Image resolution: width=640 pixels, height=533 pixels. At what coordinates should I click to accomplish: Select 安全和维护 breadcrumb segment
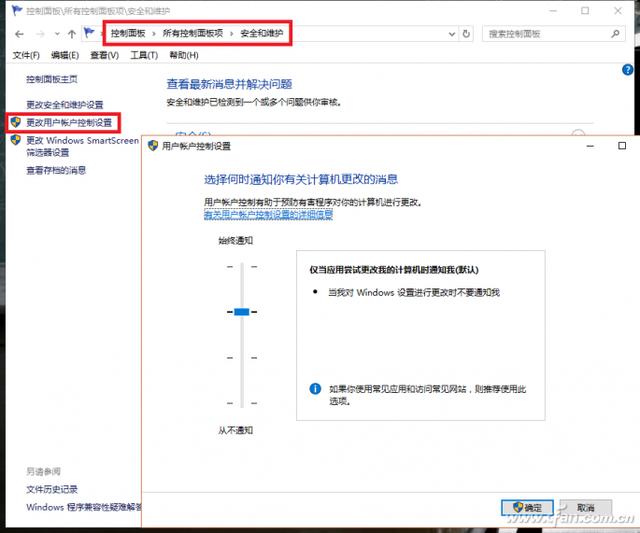[262, 33]
